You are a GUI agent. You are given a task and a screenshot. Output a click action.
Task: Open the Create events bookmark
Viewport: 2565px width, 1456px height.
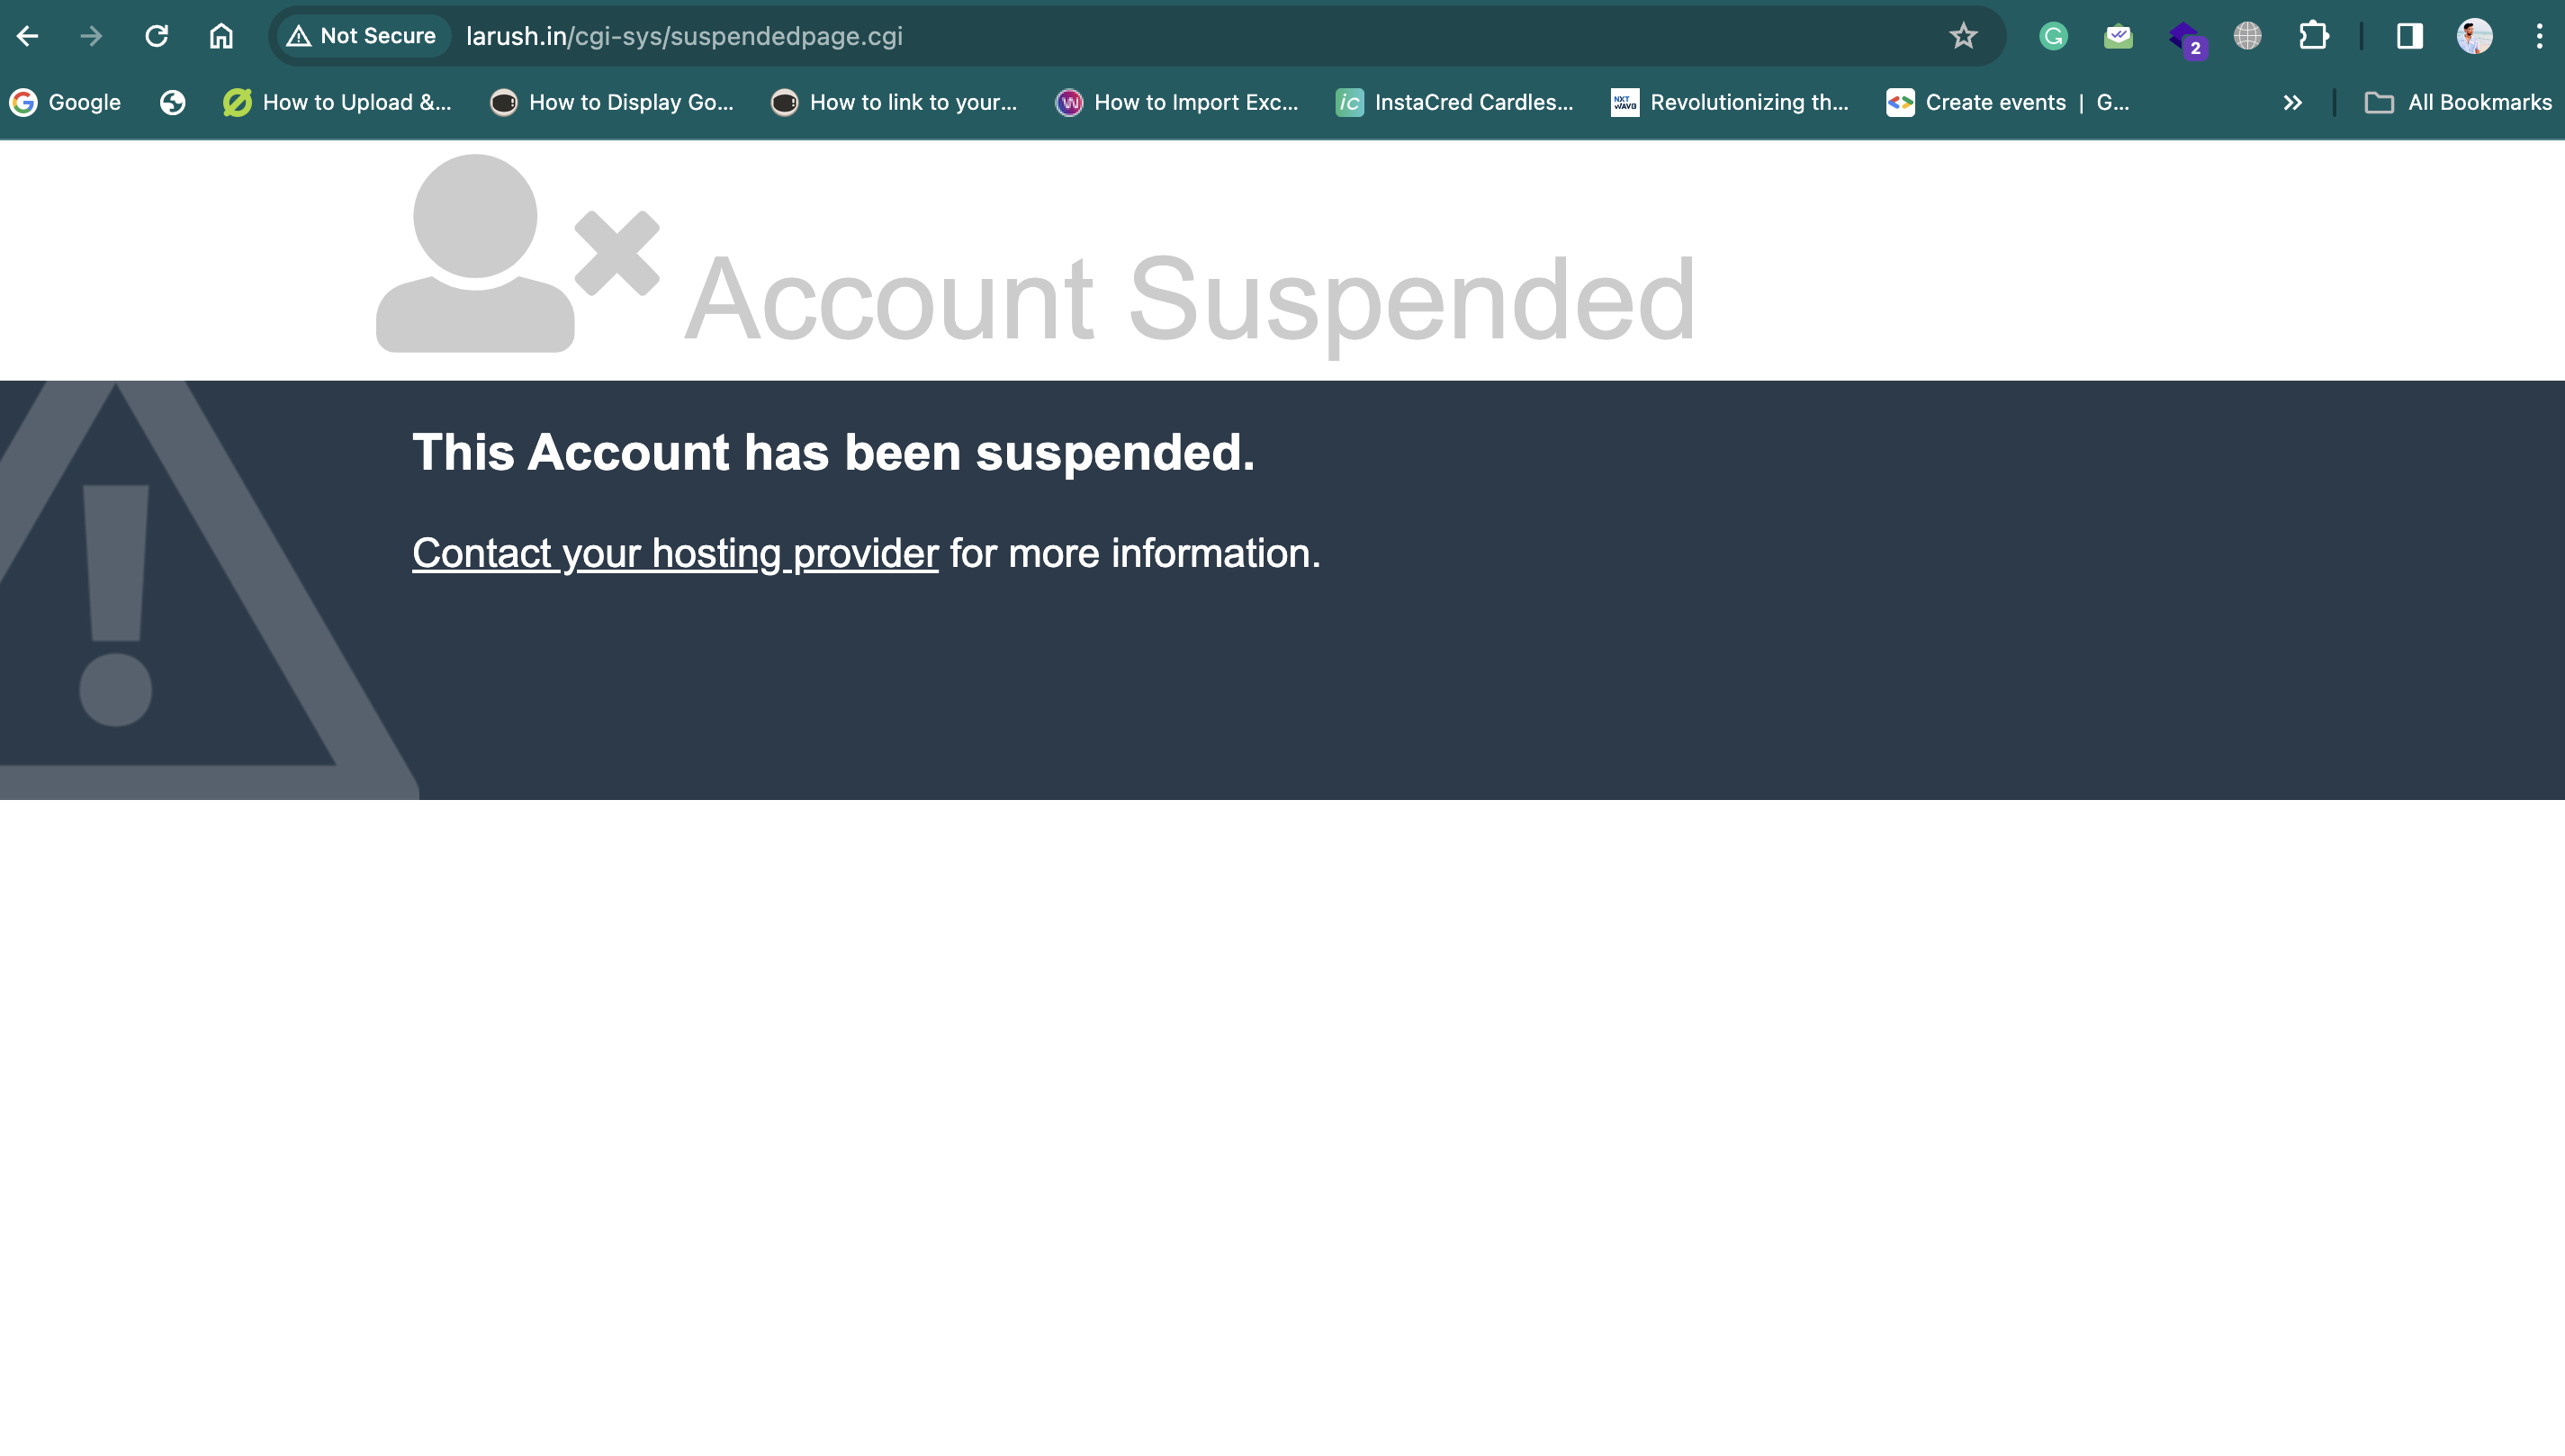(2008, 103)
